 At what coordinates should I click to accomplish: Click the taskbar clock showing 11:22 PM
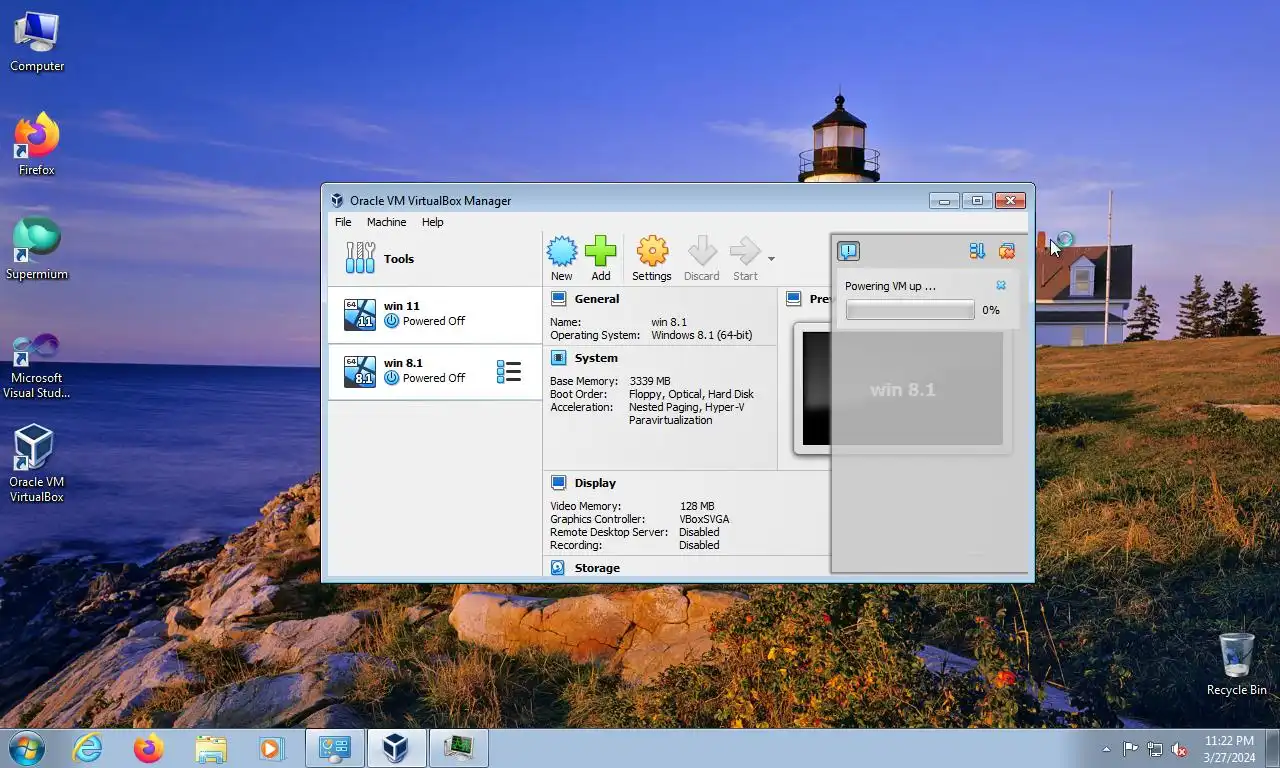pyautogui.click(x=1230, y=748)
